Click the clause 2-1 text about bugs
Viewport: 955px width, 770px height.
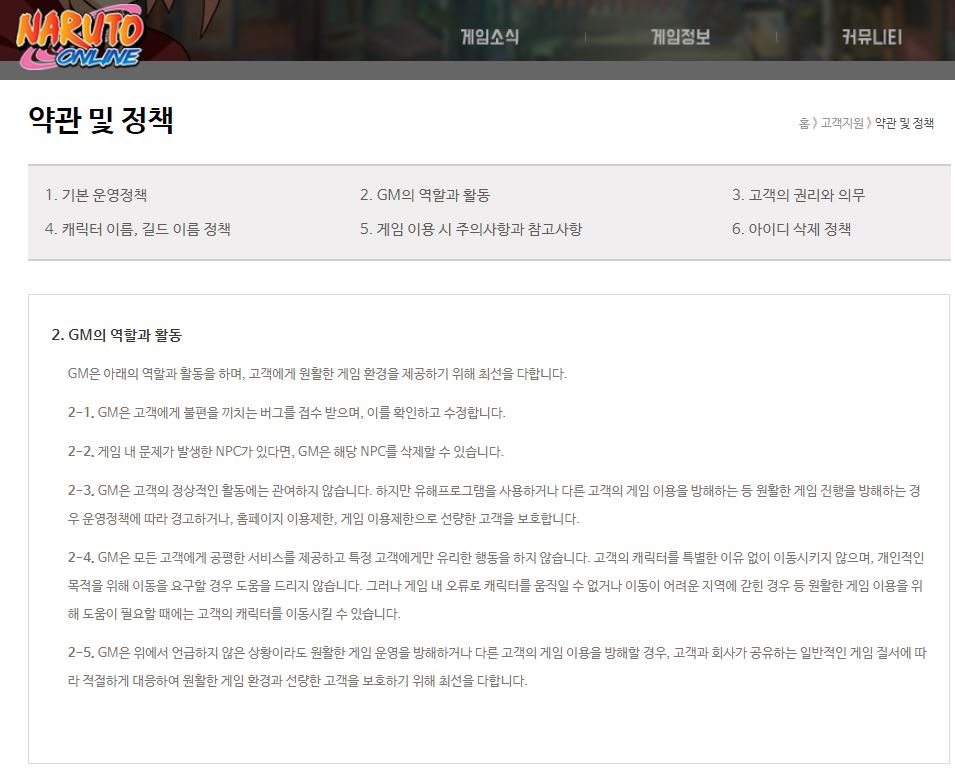coord(287,412)
